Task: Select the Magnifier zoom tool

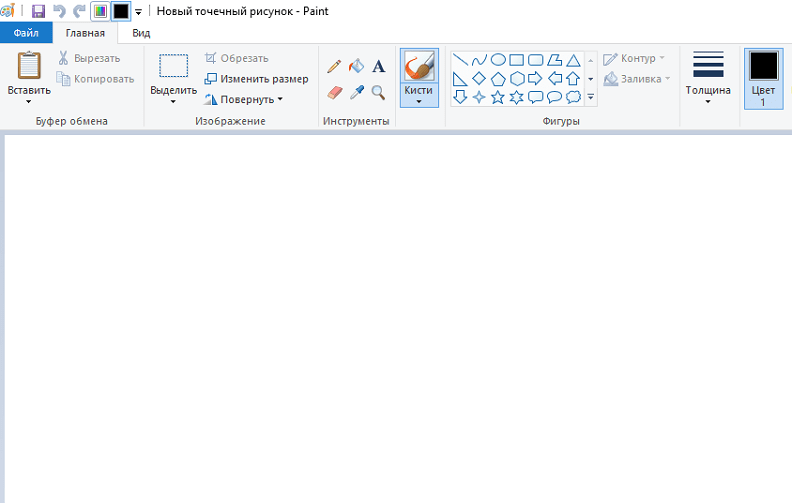Action: click(378, 92)
